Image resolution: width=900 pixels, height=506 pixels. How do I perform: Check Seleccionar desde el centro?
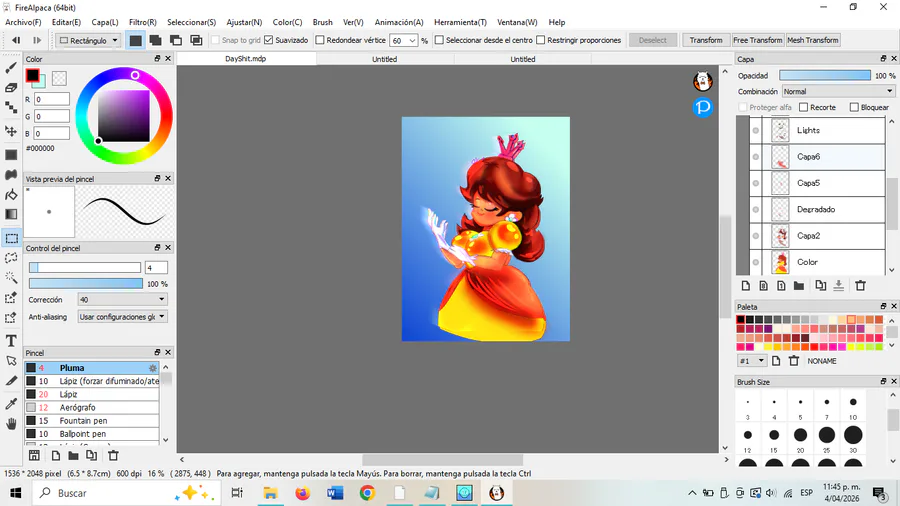point(439,40)
